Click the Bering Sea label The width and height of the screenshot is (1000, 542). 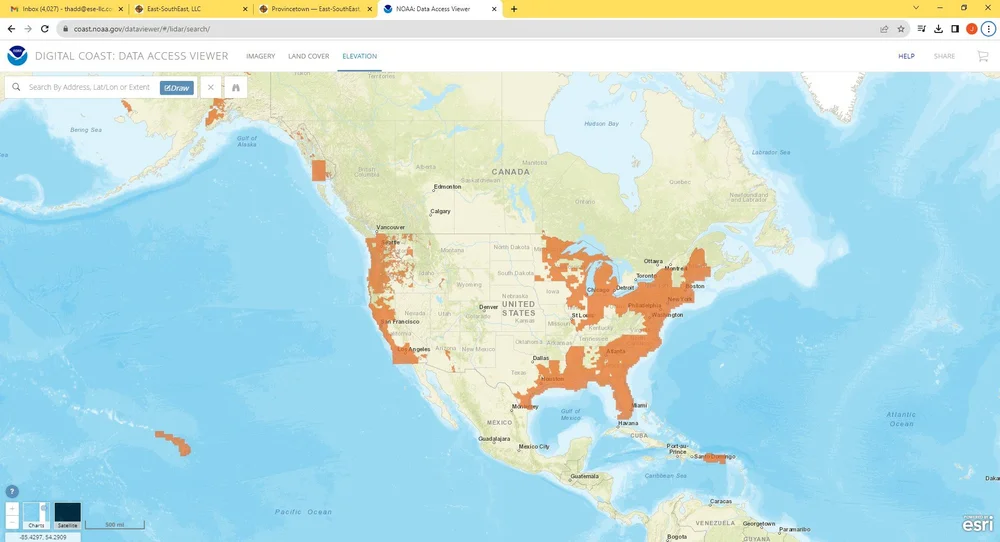tap(85, 129)
